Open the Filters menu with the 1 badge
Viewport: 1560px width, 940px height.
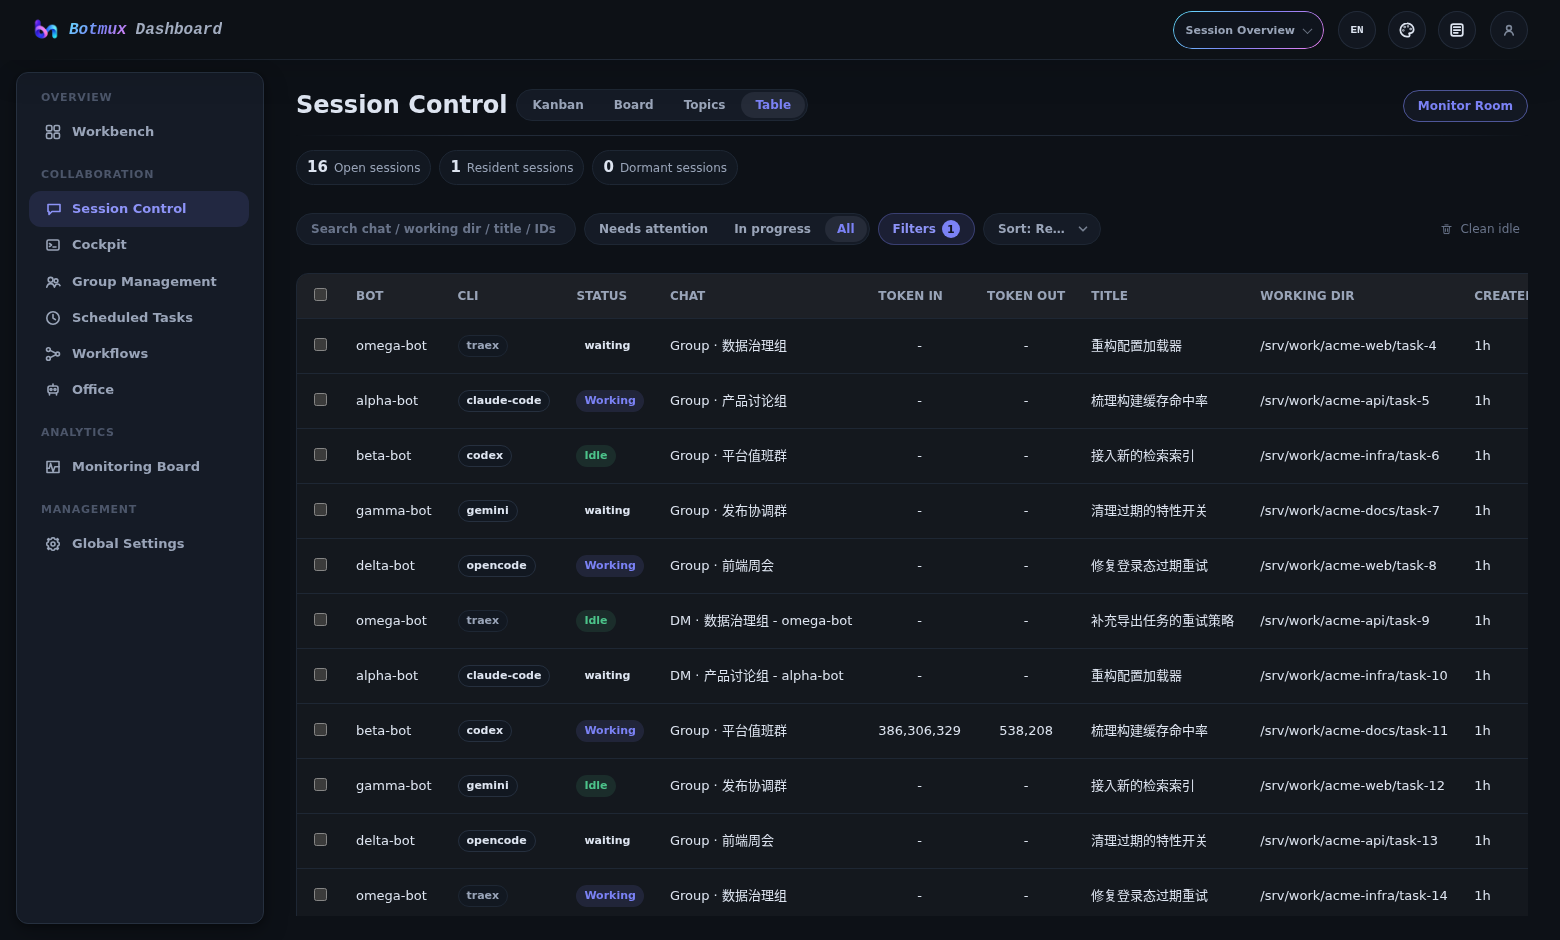coord(926,229)
